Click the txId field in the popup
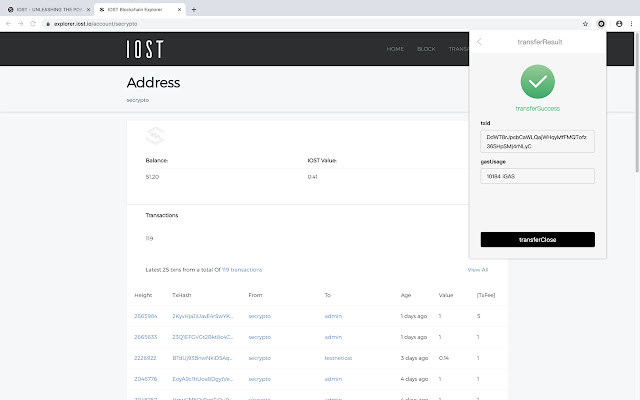640x400 pixels. [538, 141]
